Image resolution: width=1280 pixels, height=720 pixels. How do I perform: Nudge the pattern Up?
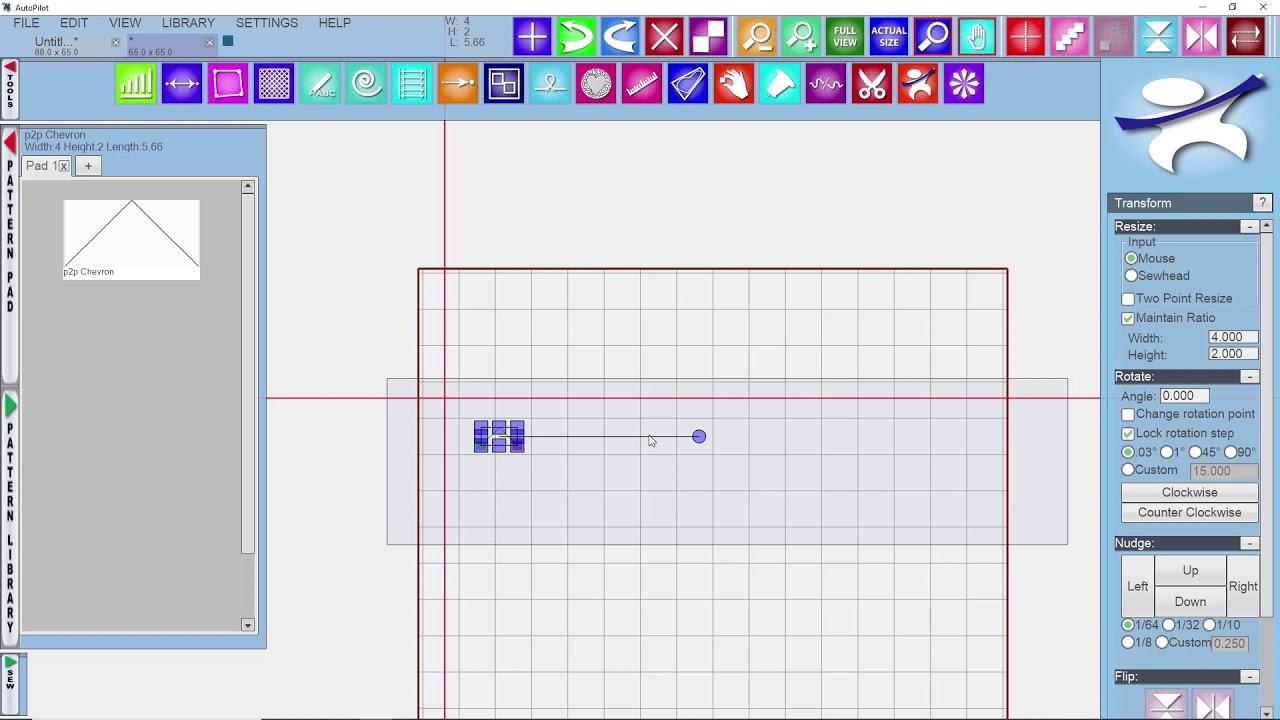(1190, 571)
